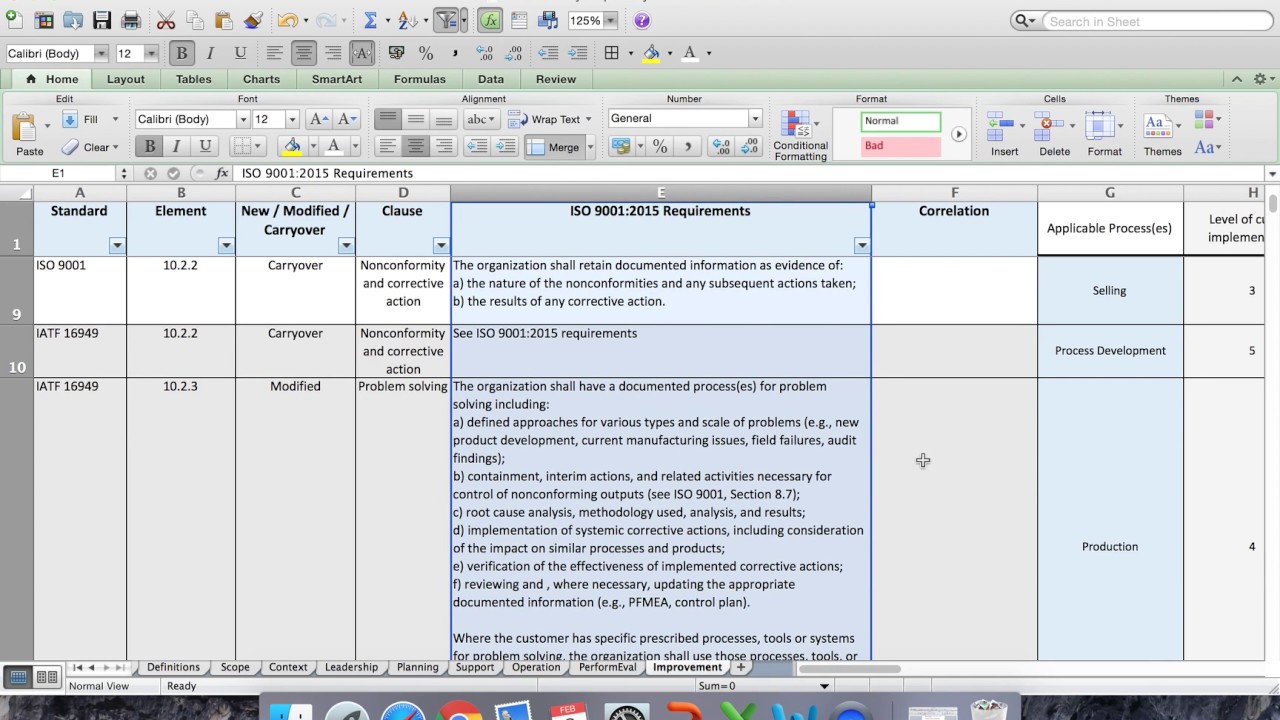Image resolution: width=1280 pixels, height=720 pixels.
Task: Undo the last action
Action: pos(286,20)
